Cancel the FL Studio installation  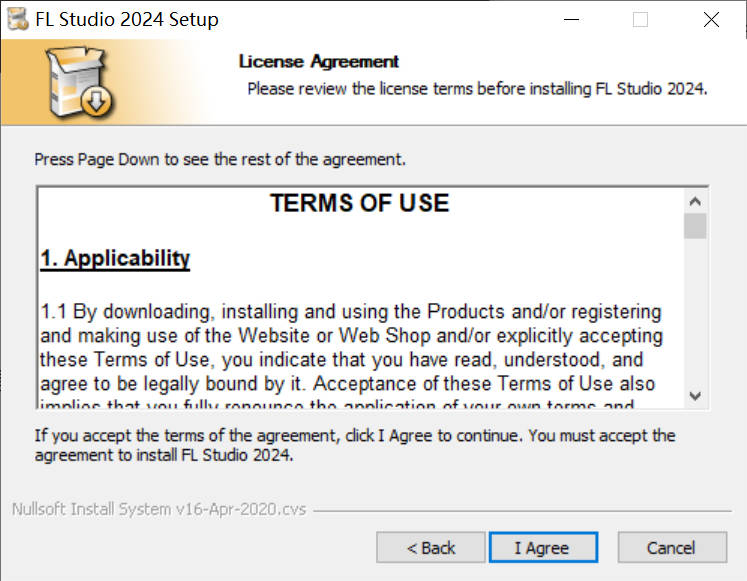[671, 547]
